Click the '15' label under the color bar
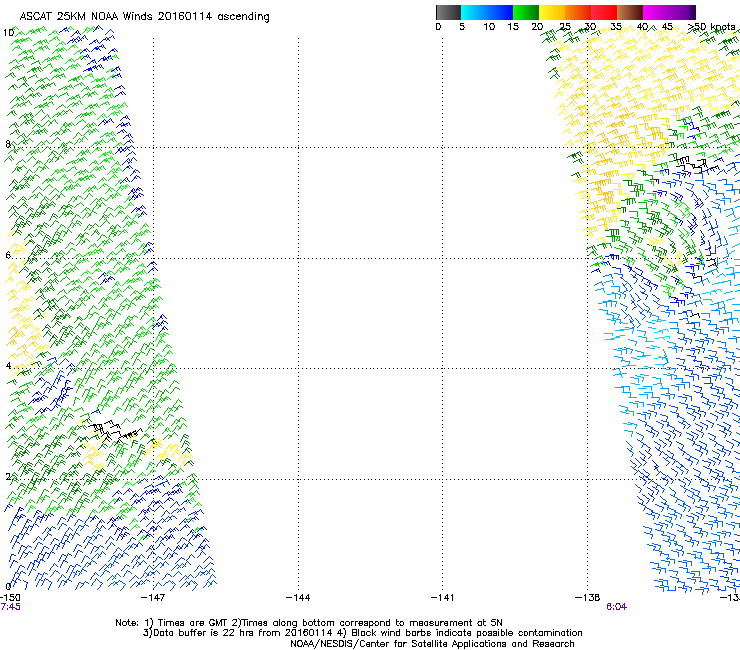Image resolution: width=740 pixels, height=650 pixels. click(x=513, y=26)
